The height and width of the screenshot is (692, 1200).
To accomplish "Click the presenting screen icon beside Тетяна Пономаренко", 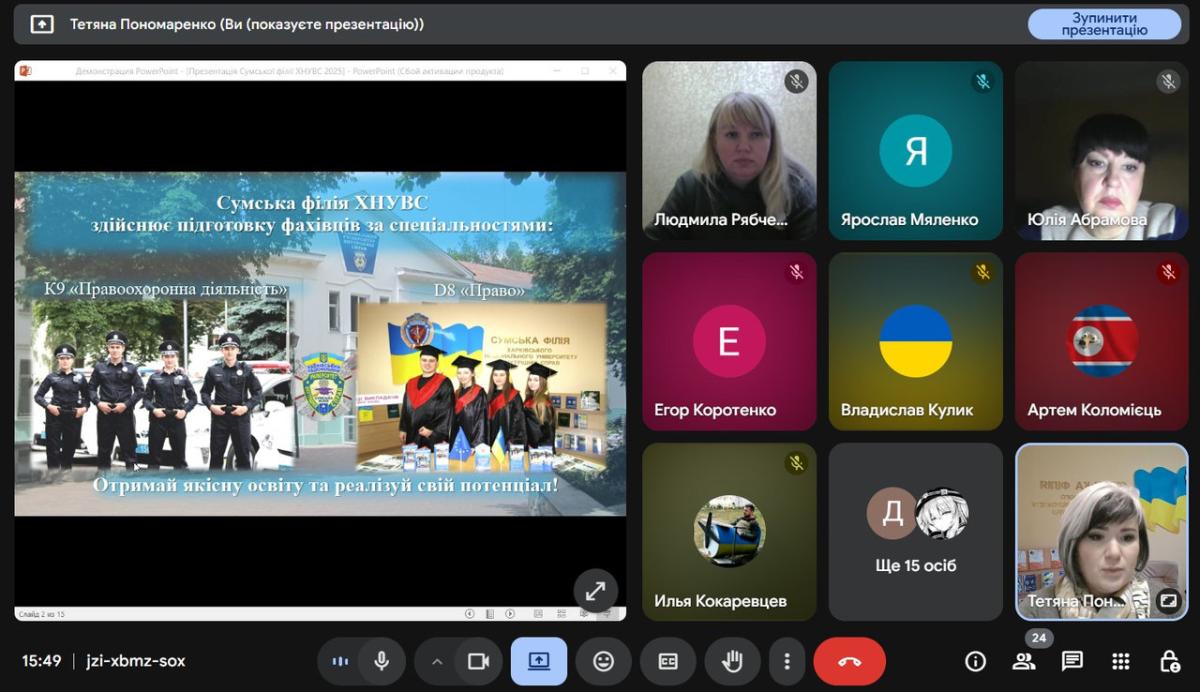I will [42, 24].
